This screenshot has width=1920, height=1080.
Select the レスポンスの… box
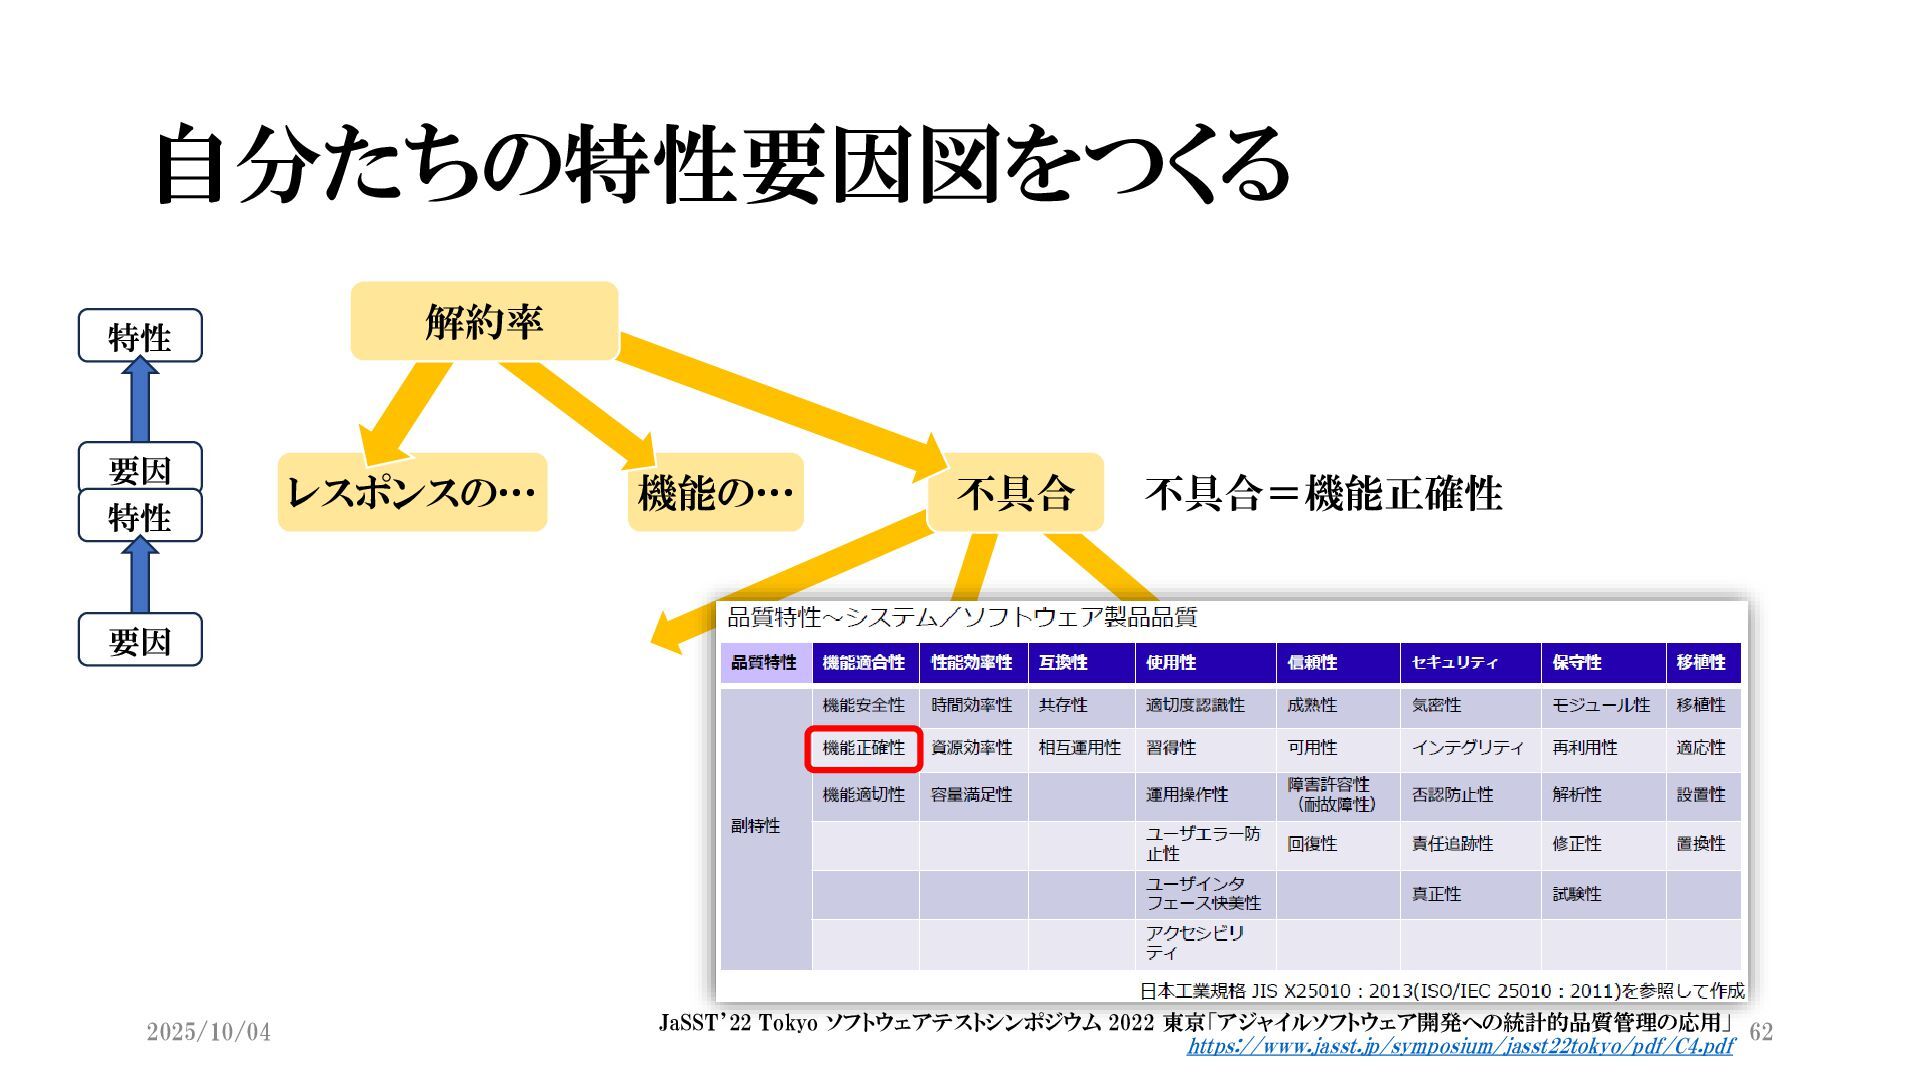(x=412, y=492)
